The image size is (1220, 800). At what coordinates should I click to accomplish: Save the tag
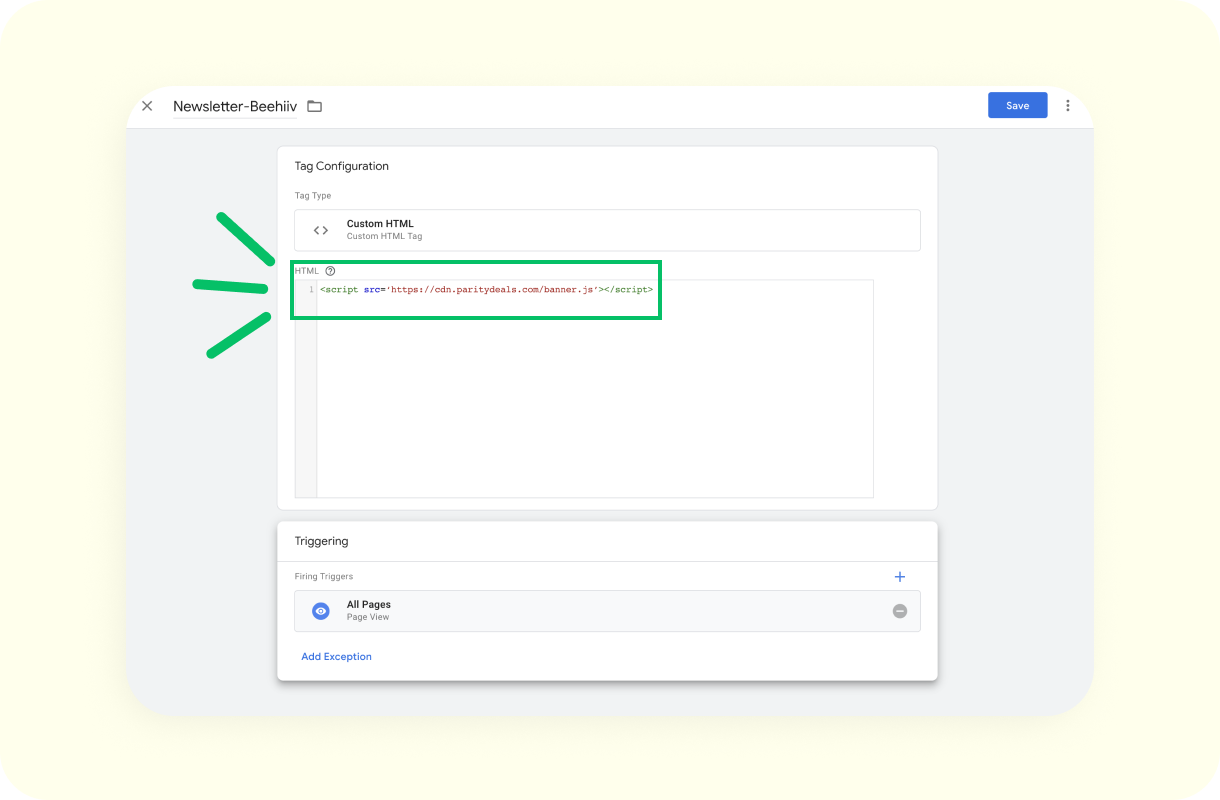click(1017, 105)
